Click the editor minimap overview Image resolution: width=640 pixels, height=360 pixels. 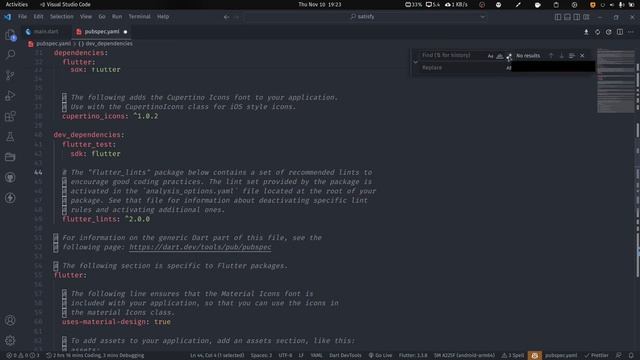click(x=616, y=81)
